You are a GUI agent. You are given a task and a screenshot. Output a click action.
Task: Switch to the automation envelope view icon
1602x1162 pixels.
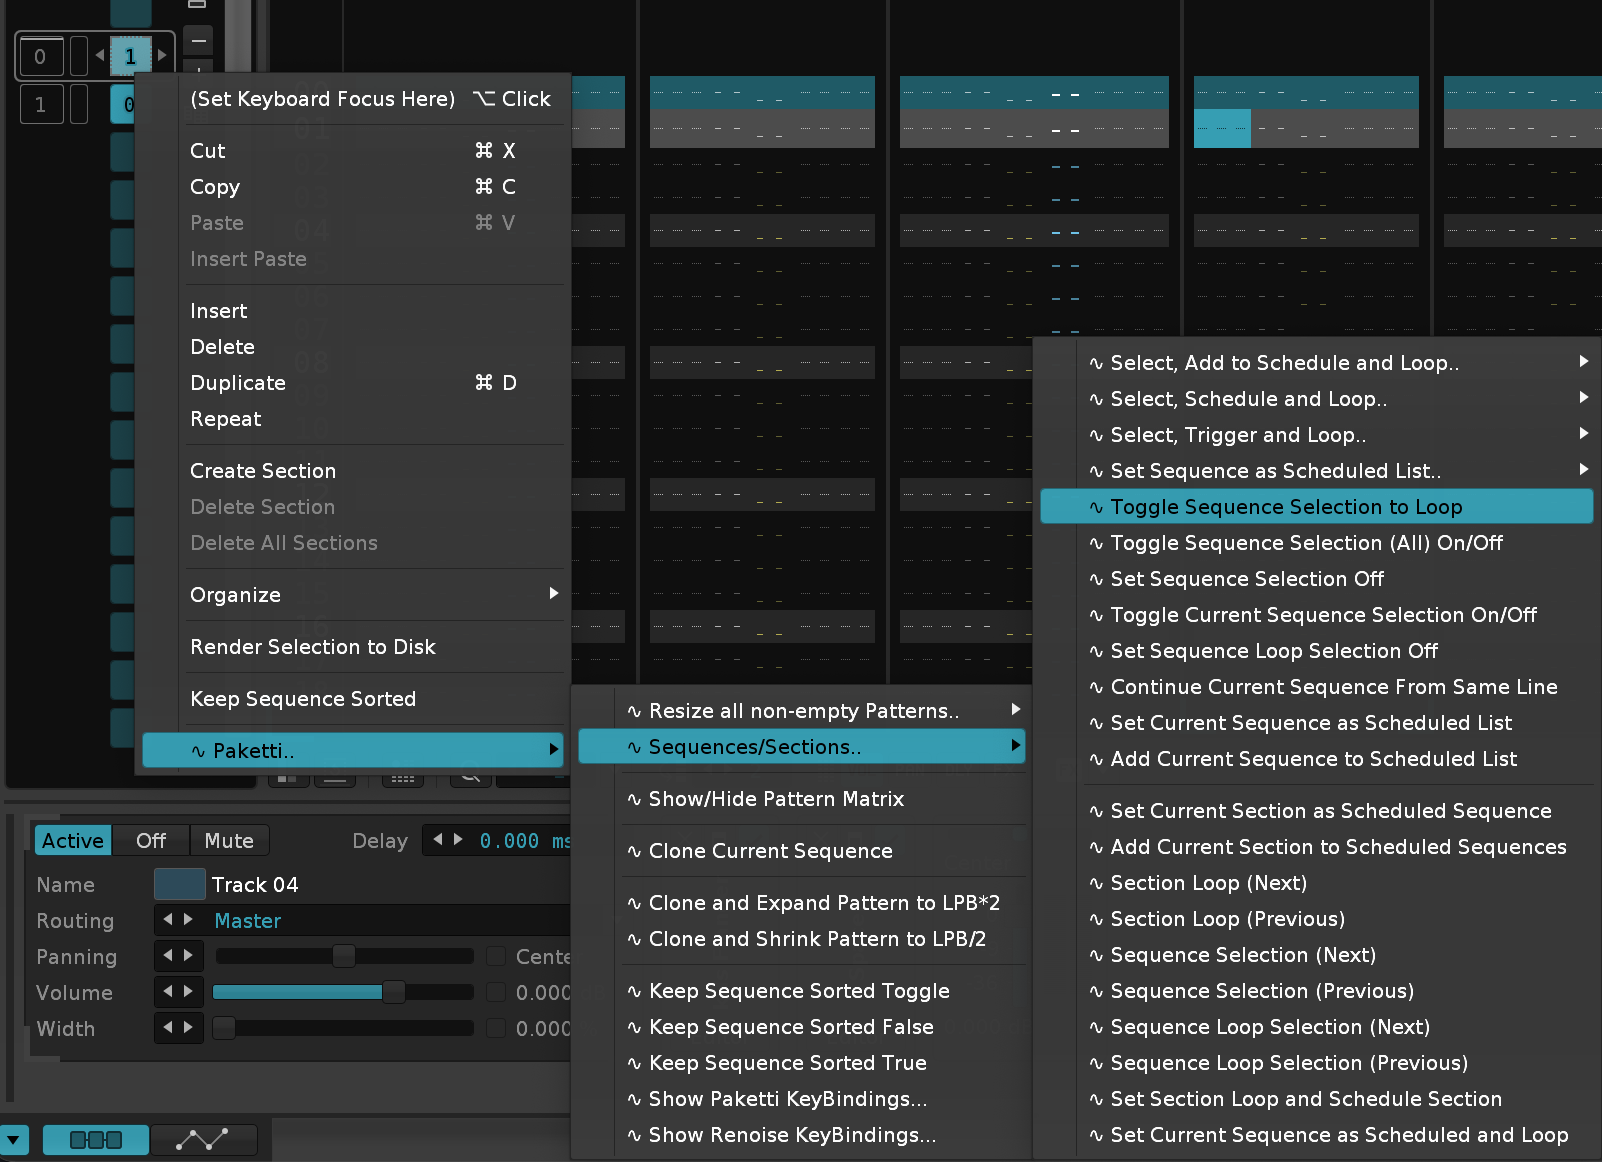203,1139
